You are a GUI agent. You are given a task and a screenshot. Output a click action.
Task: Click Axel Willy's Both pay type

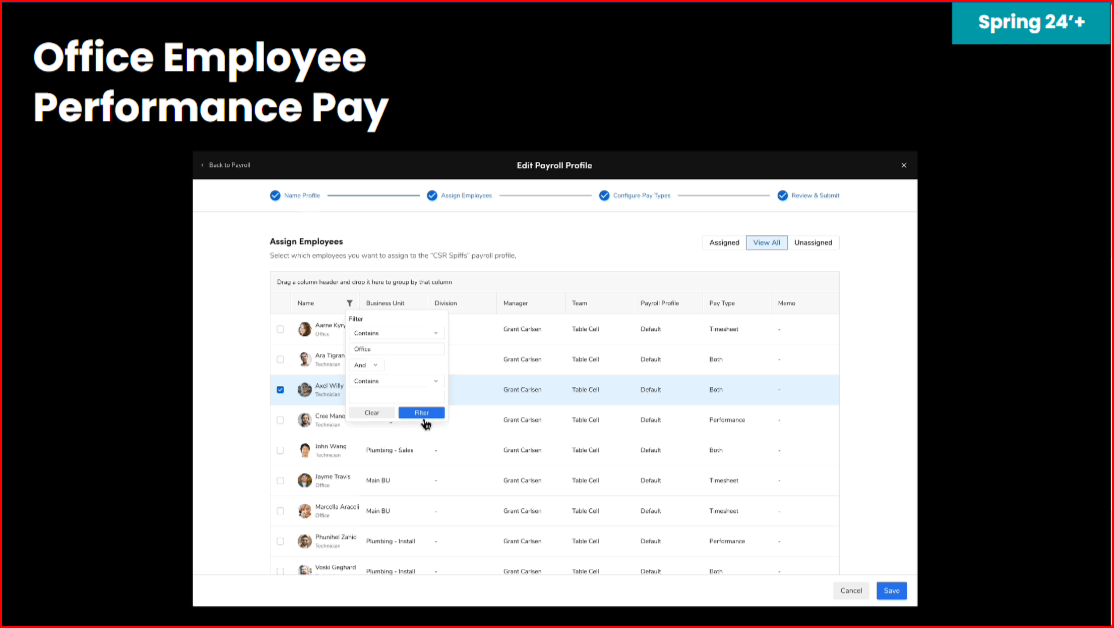point(715,389)
